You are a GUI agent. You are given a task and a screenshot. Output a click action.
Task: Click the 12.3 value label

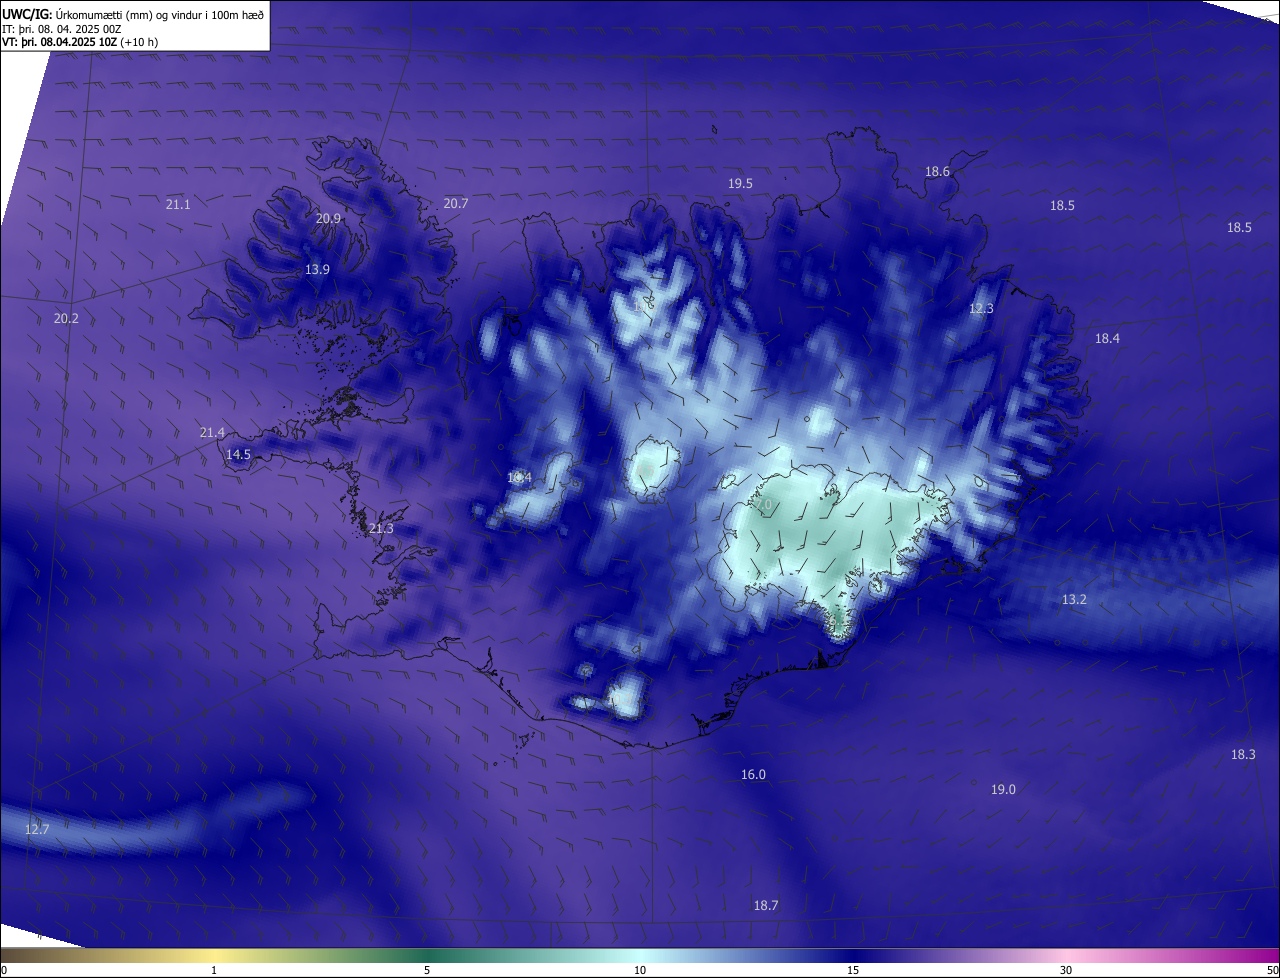click(x=981, y=309)
